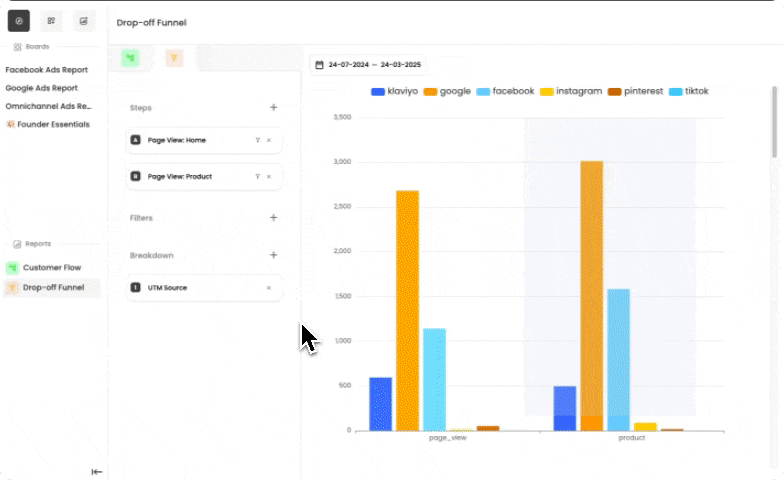Toggle the instagram legend series
The image size is (784, 480).
coord(571,92)
